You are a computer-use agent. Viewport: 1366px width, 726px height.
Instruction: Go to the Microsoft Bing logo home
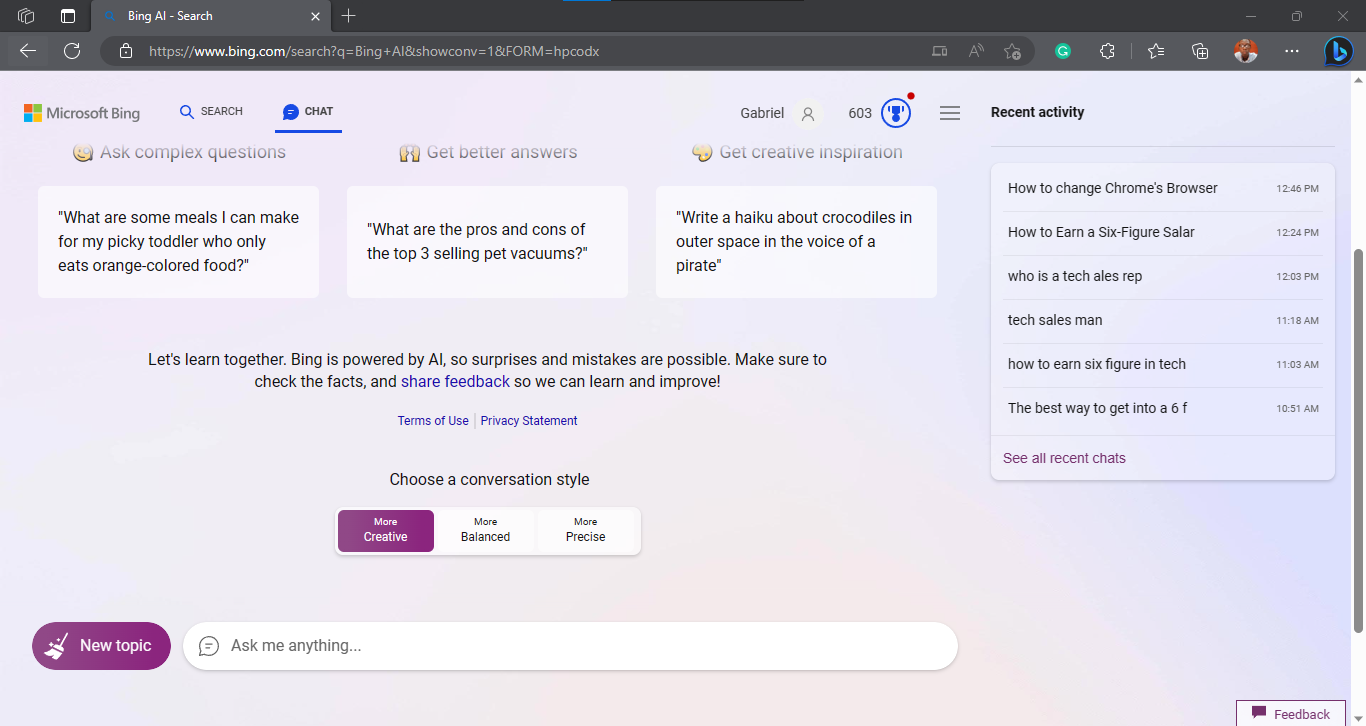tap(82, 113)
